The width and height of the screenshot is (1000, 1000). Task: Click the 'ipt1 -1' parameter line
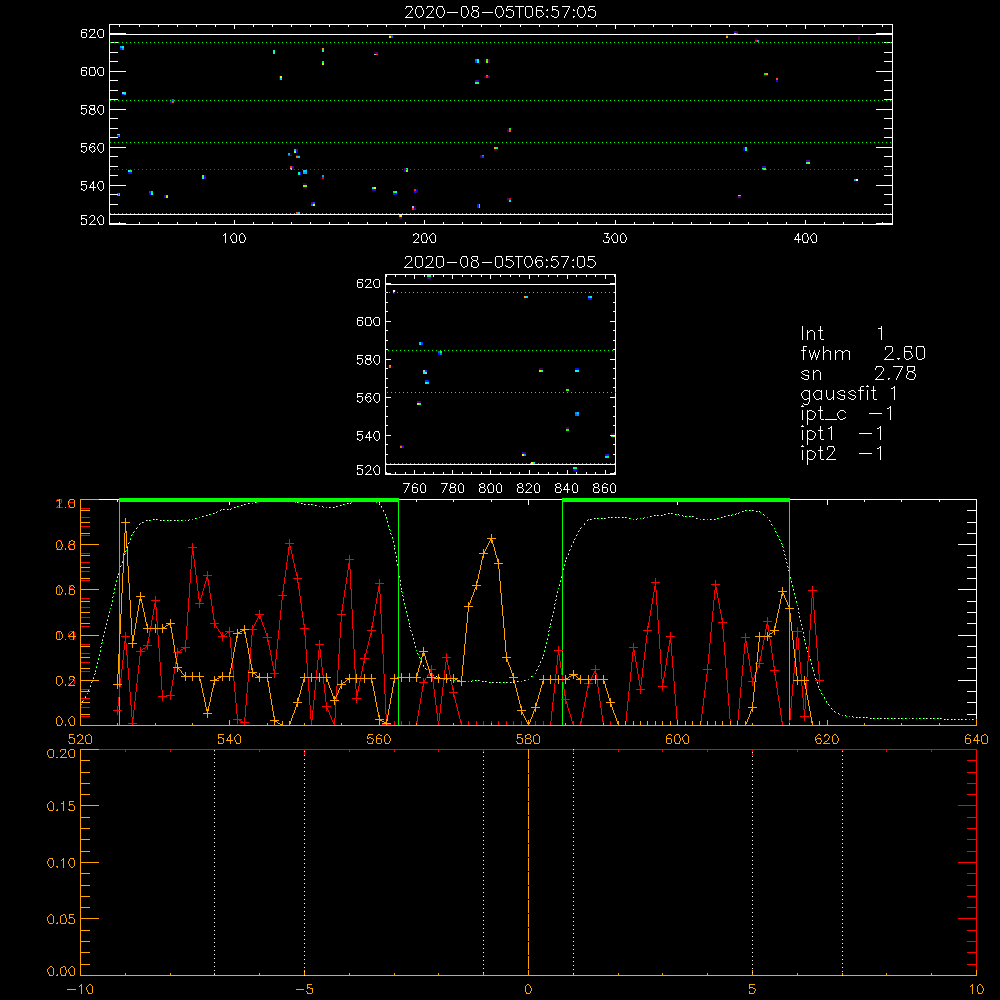tap(842, 434)
